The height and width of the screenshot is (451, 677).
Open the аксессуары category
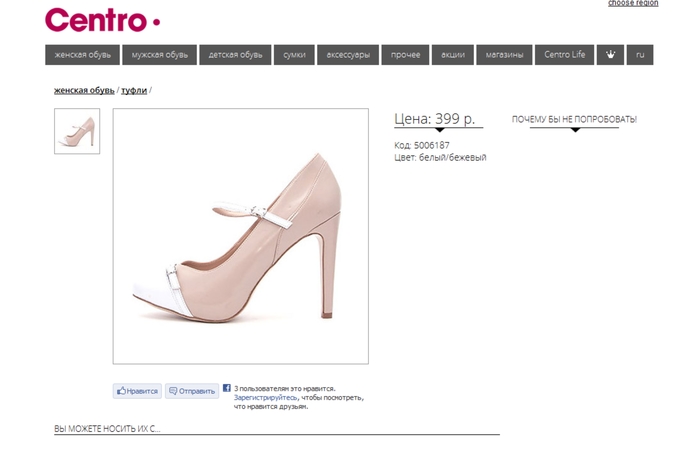tap(348, 55)
